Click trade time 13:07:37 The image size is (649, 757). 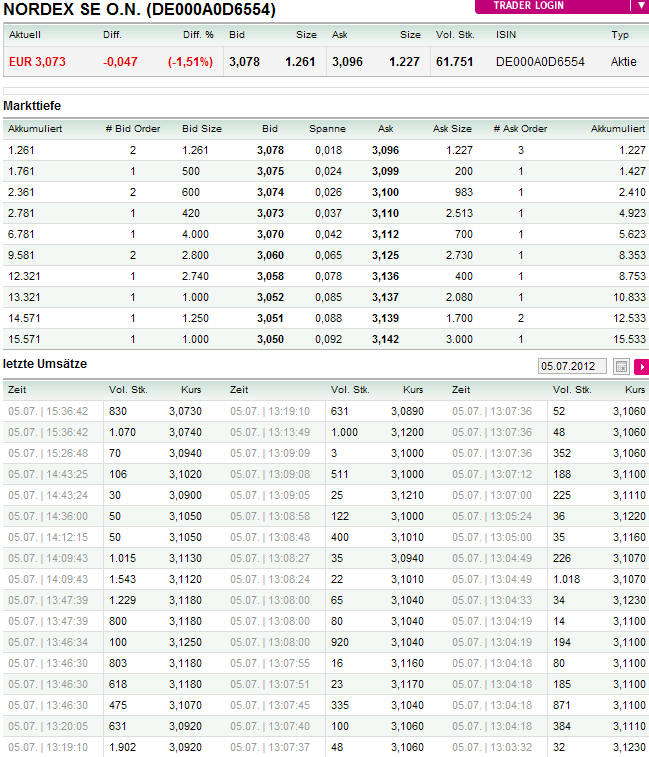tap(270, 747)
